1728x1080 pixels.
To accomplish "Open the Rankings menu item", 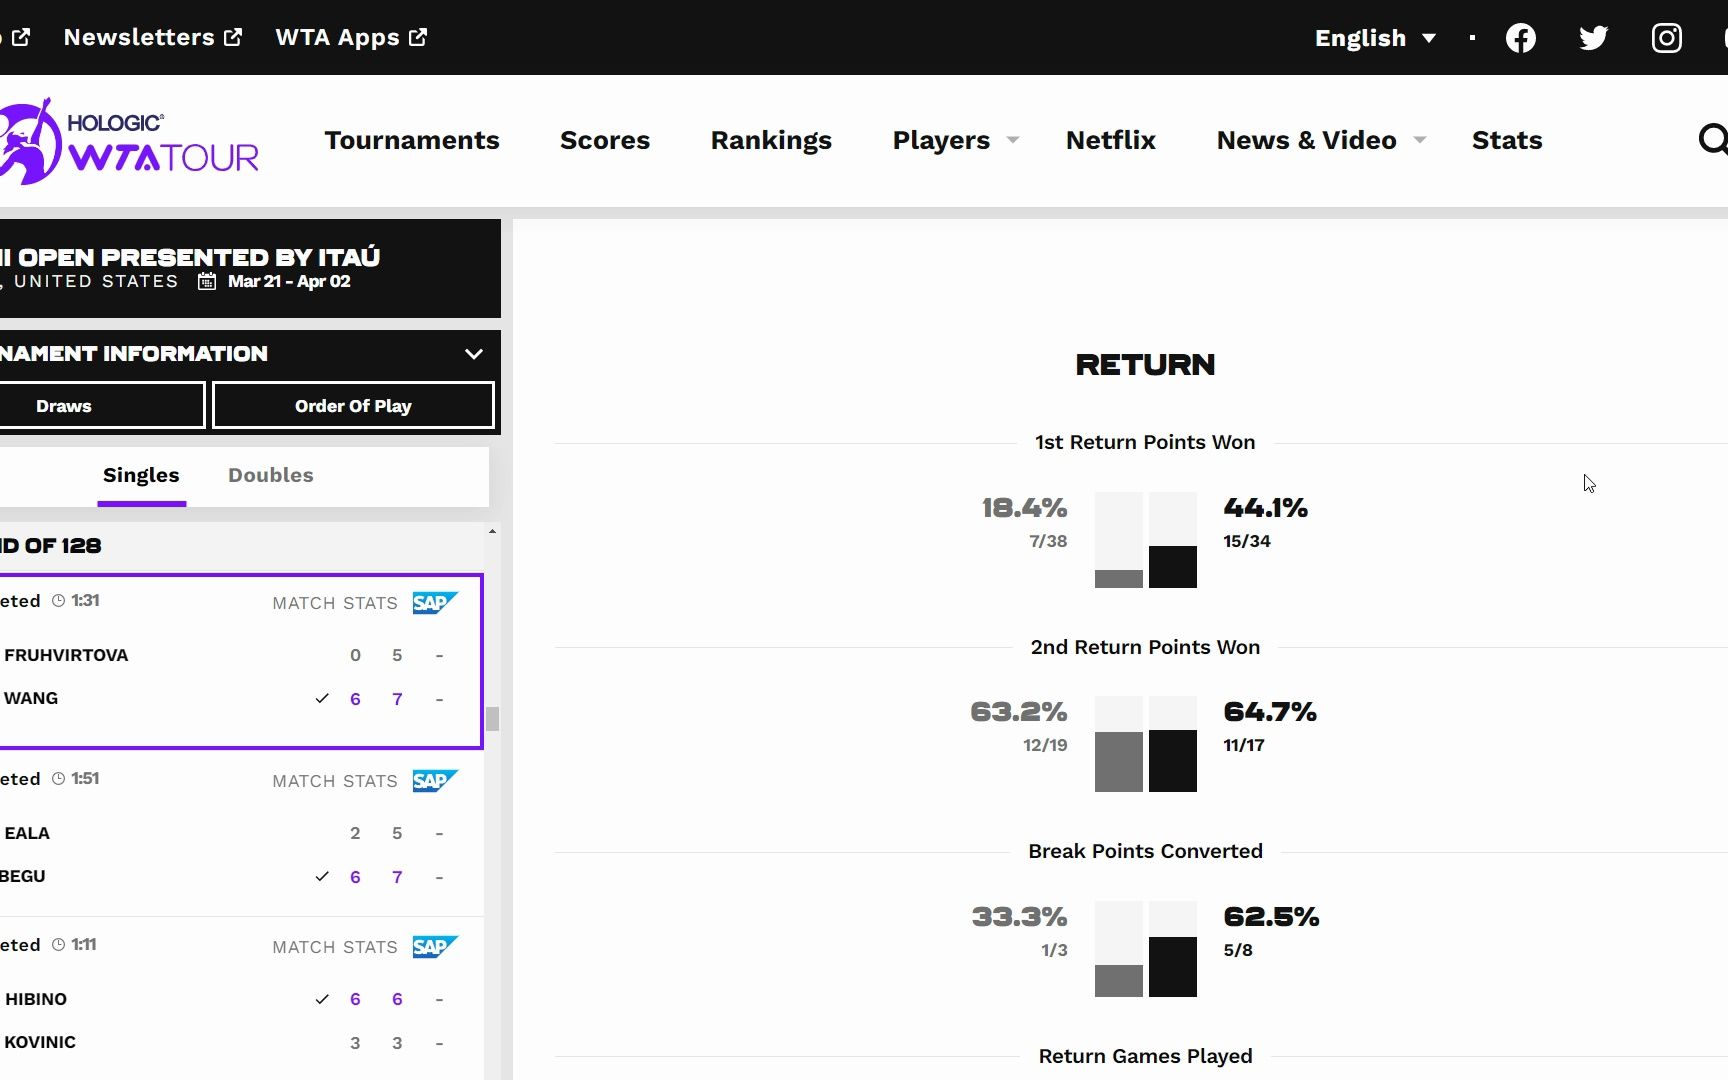I will pyautogui.click(x=771, y=140).
